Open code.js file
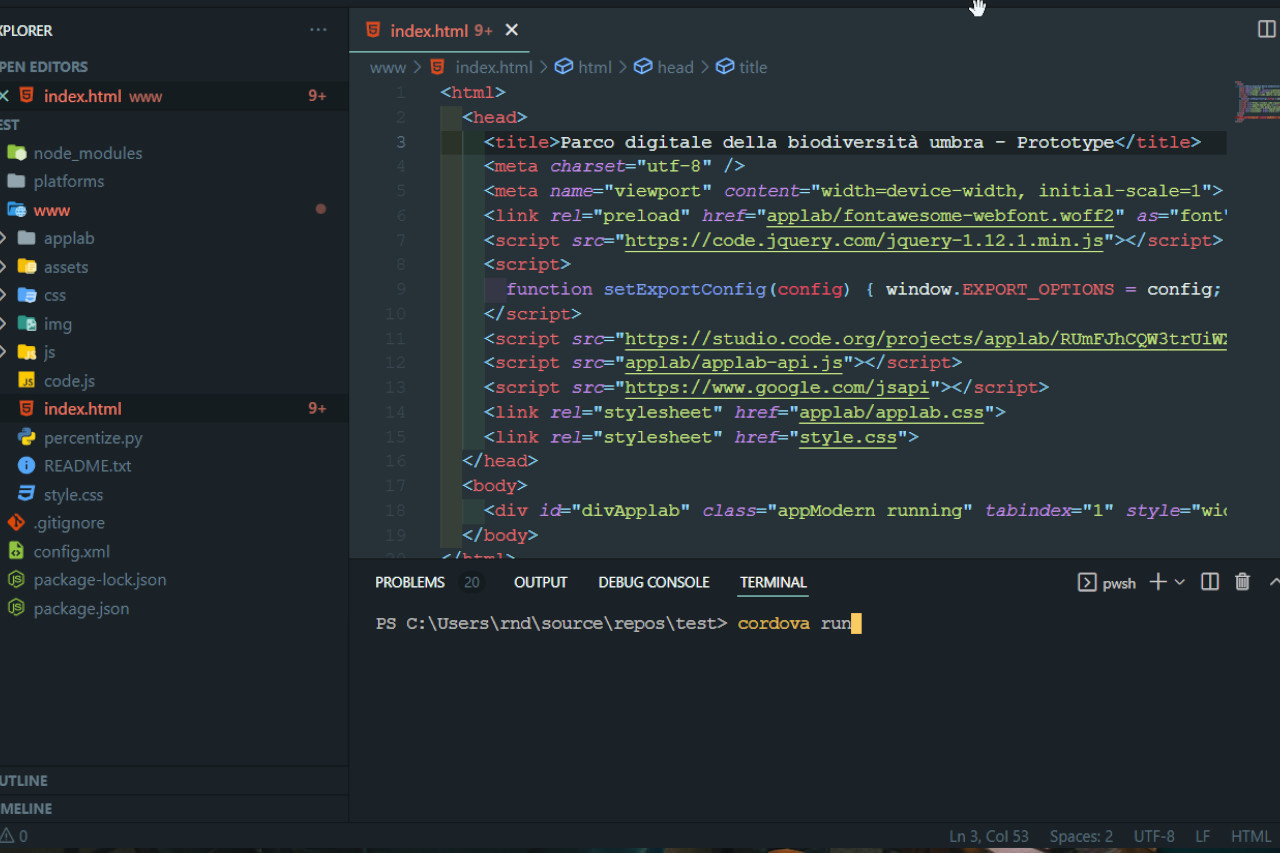The height and width of the screenshot is (853, 1280). click(69, 381)
